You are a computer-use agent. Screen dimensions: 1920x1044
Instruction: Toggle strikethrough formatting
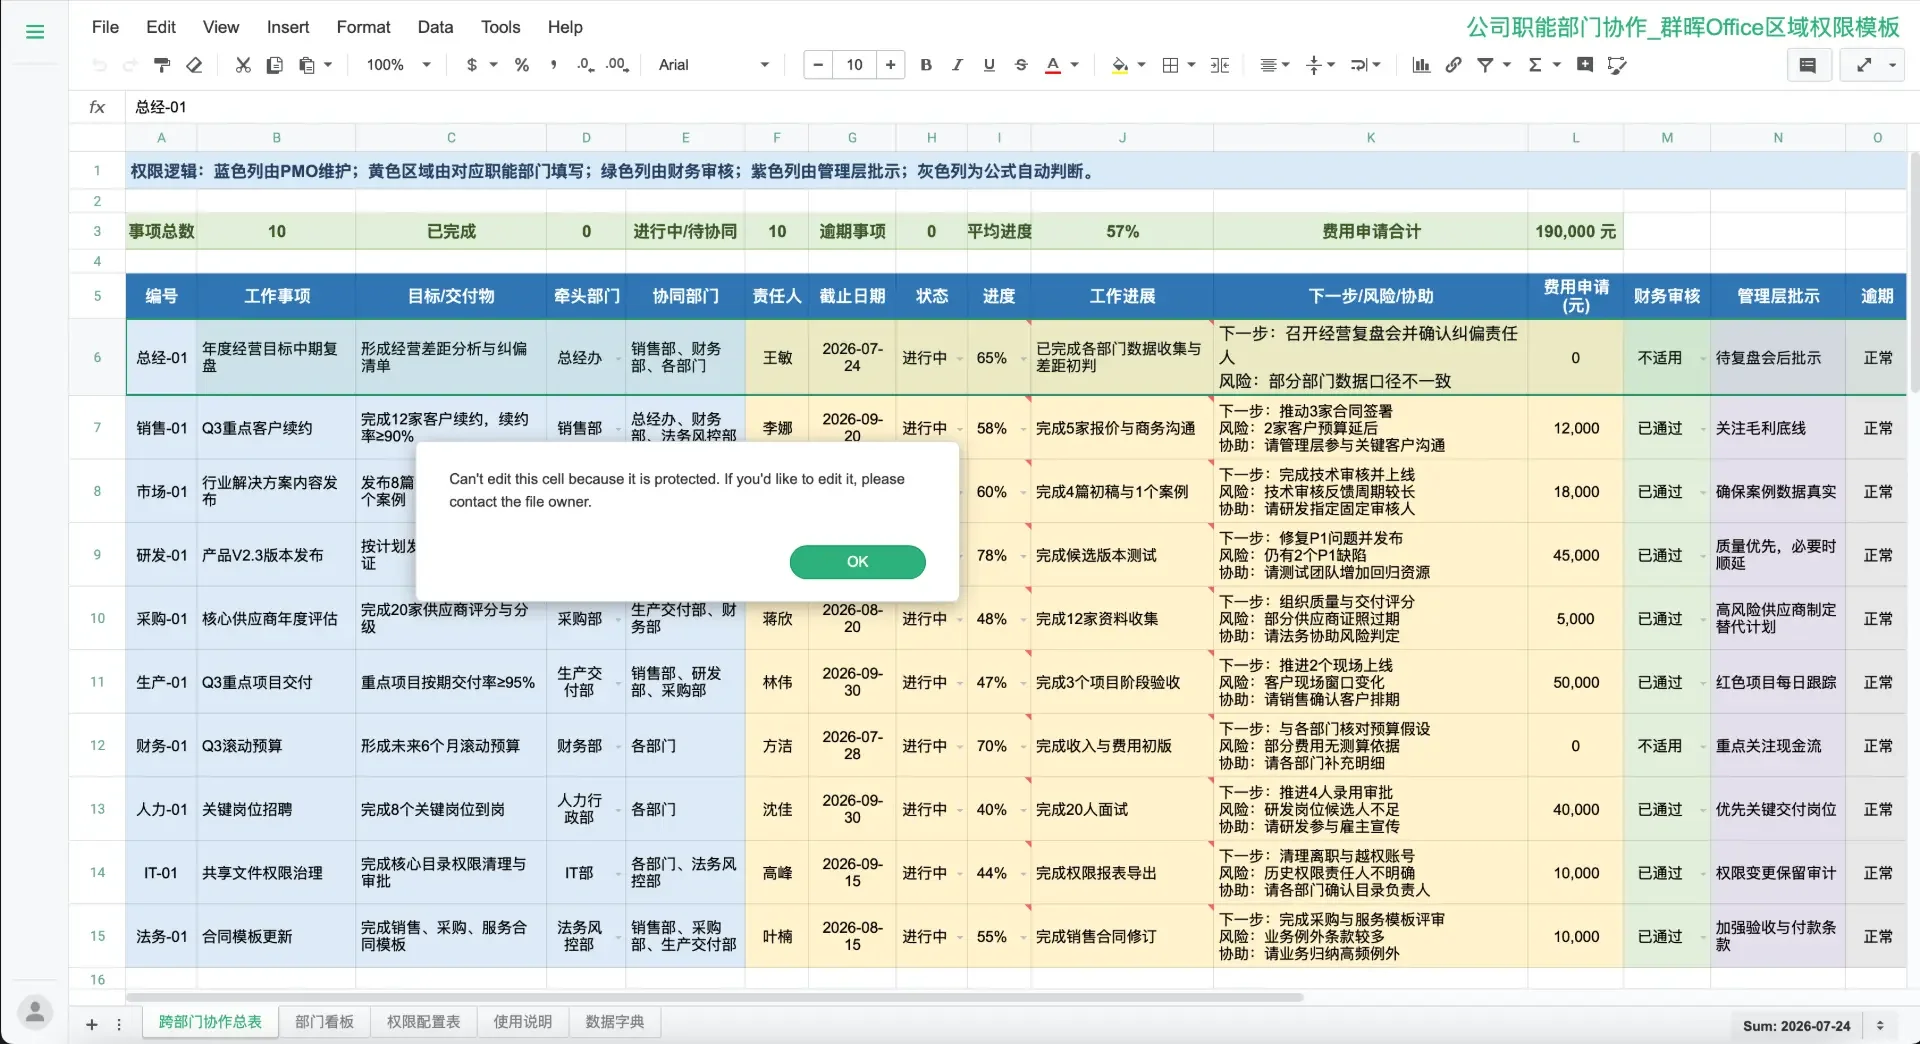click(1021, 65)
